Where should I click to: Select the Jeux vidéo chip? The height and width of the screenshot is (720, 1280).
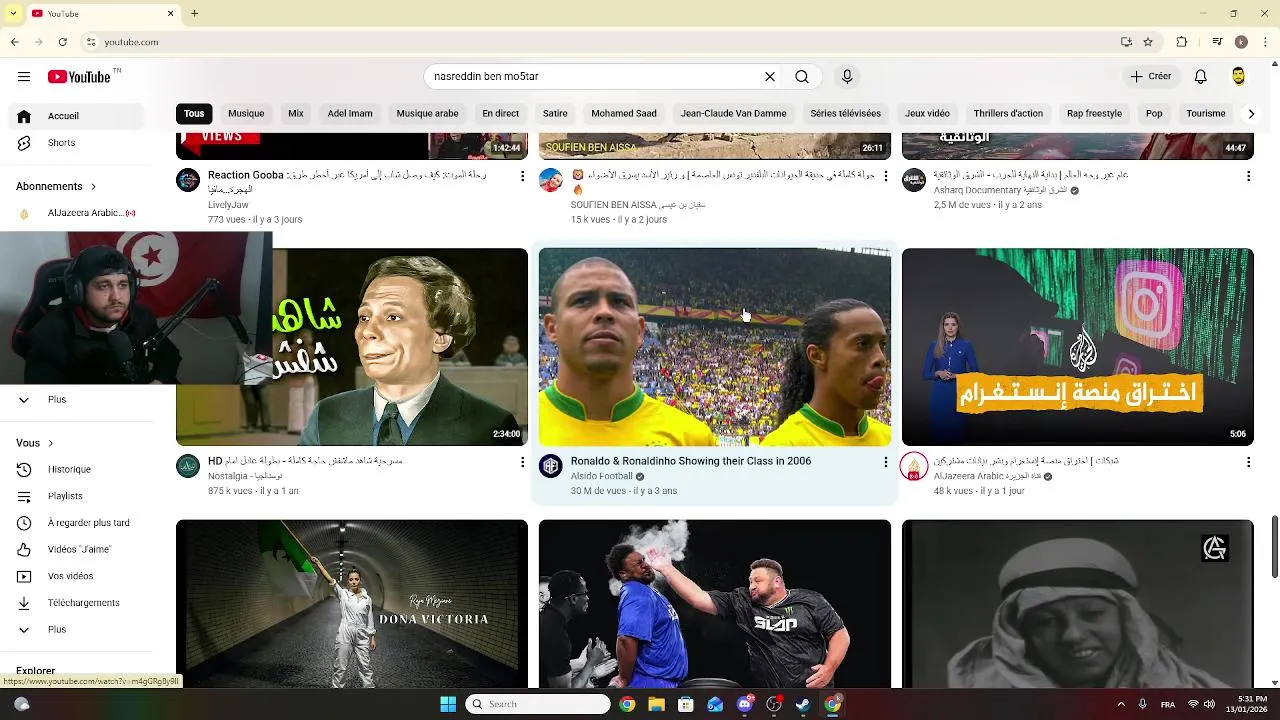pos(927,114)
